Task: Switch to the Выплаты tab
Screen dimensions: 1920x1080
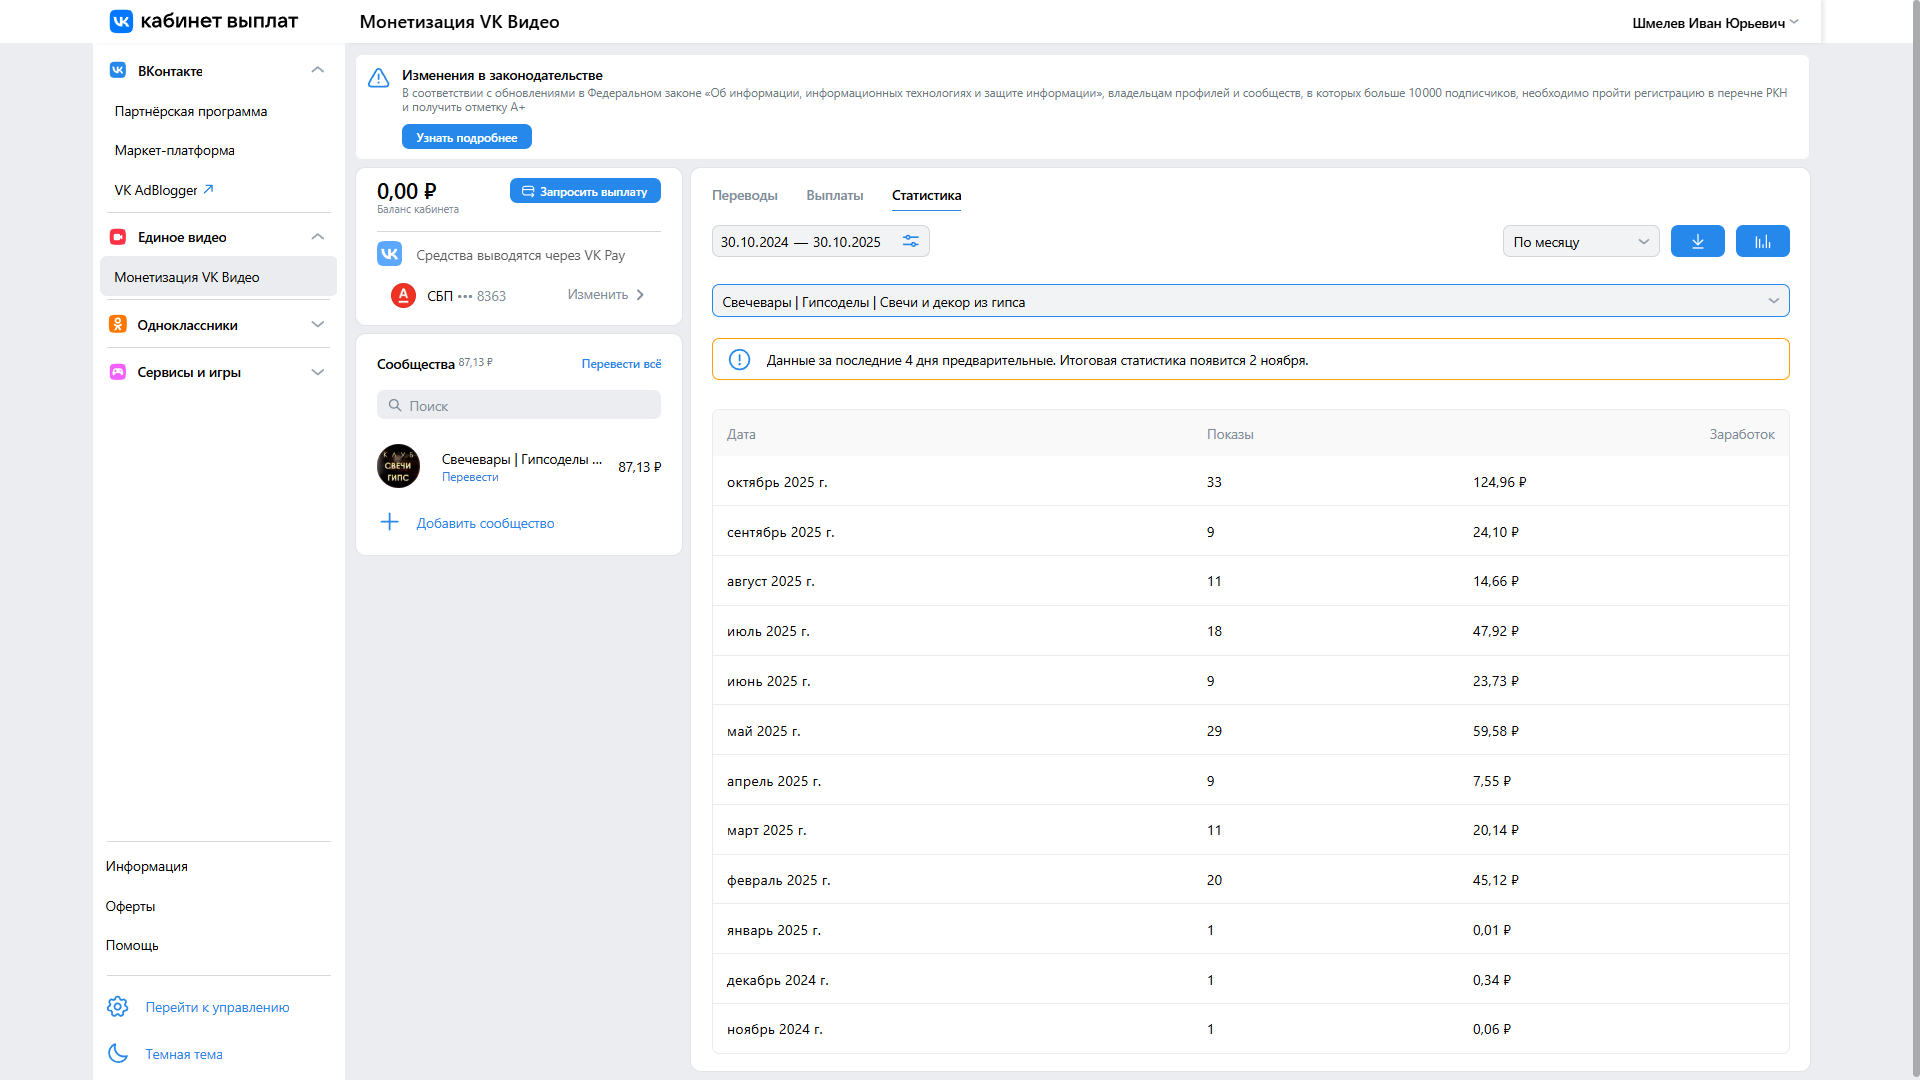Action: point(834,195)
